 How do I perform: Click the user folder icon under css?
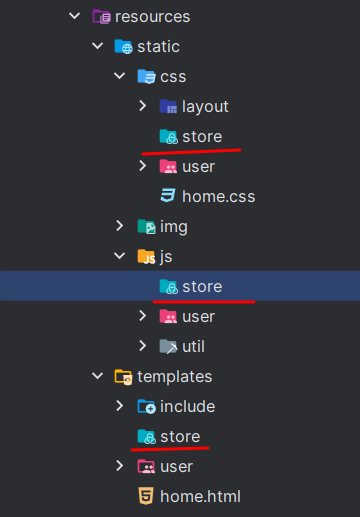pyautogui.click(x=168, y=166)
